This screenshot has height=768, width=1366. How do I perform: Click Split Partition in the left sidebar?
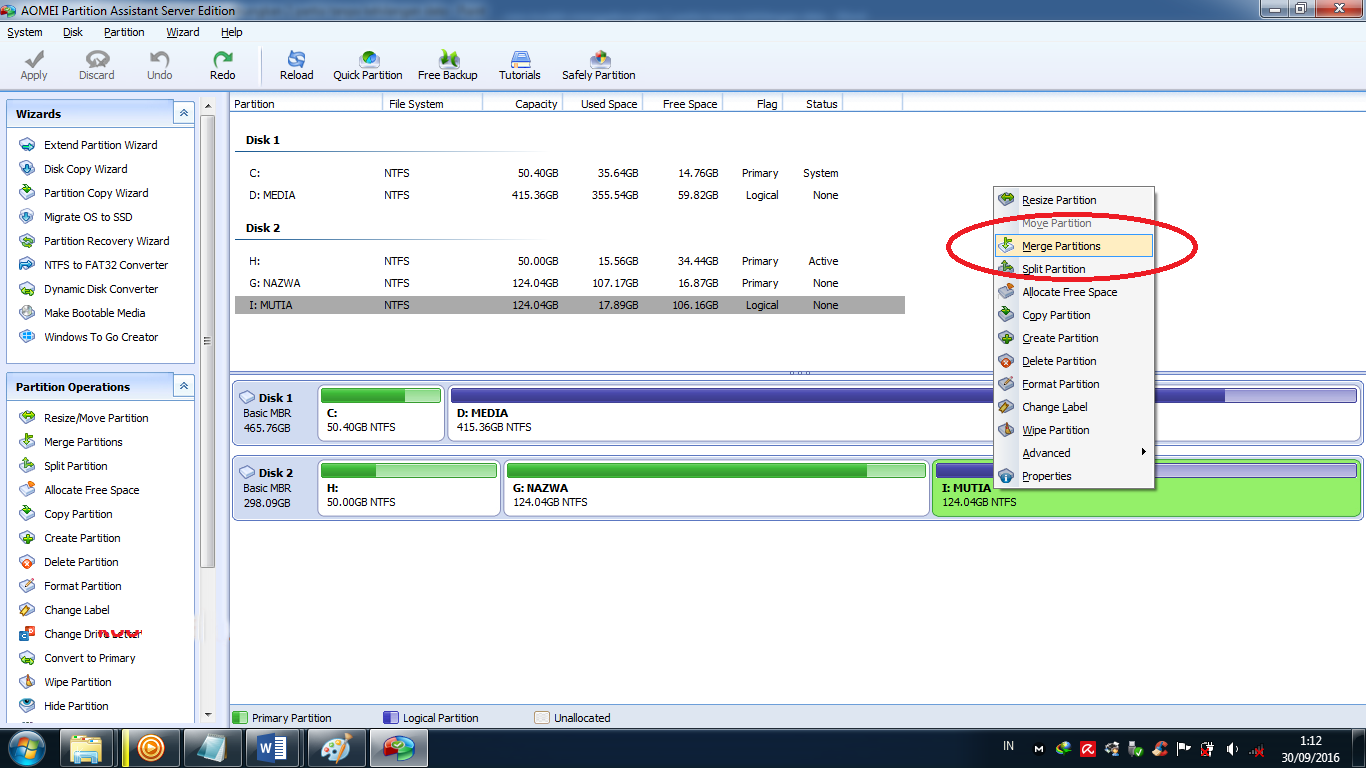click(75, 466)
